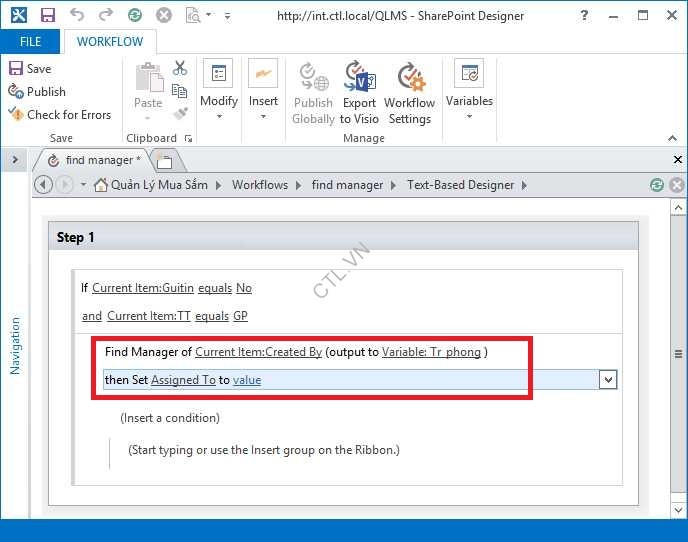The width and height of the screenshot is (688, 542).
Task: Switch to the WORKFLOW ribbon tab
Action: coord(110,41)
